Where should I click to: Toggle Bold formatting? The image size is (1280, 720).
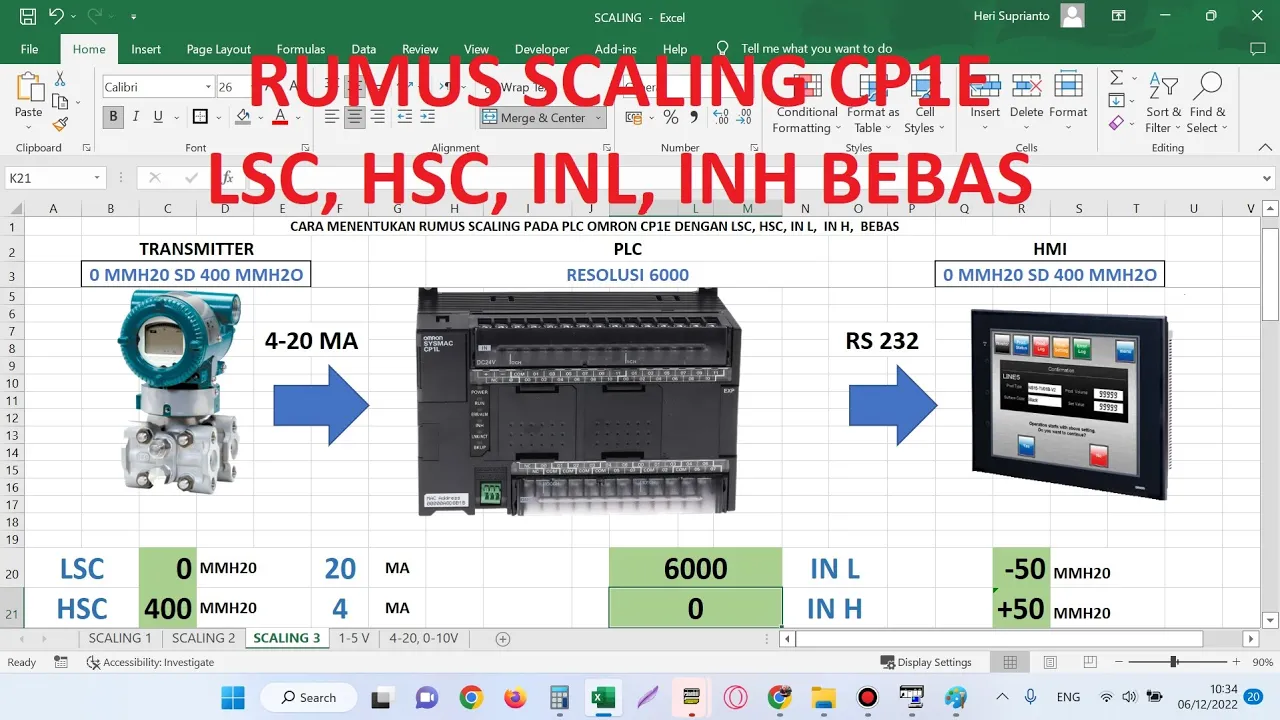[113, 117]
